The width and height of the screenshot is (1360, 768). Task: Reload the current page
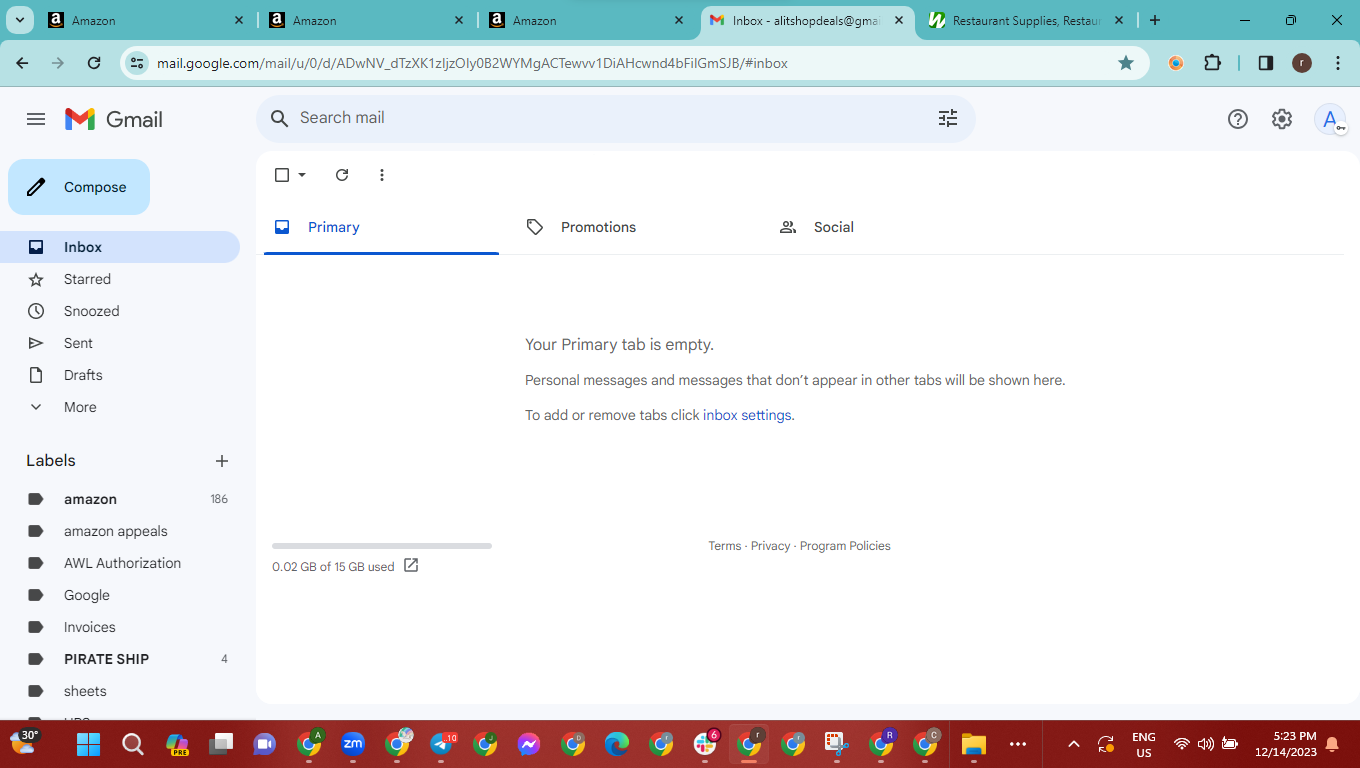(94, 63)
